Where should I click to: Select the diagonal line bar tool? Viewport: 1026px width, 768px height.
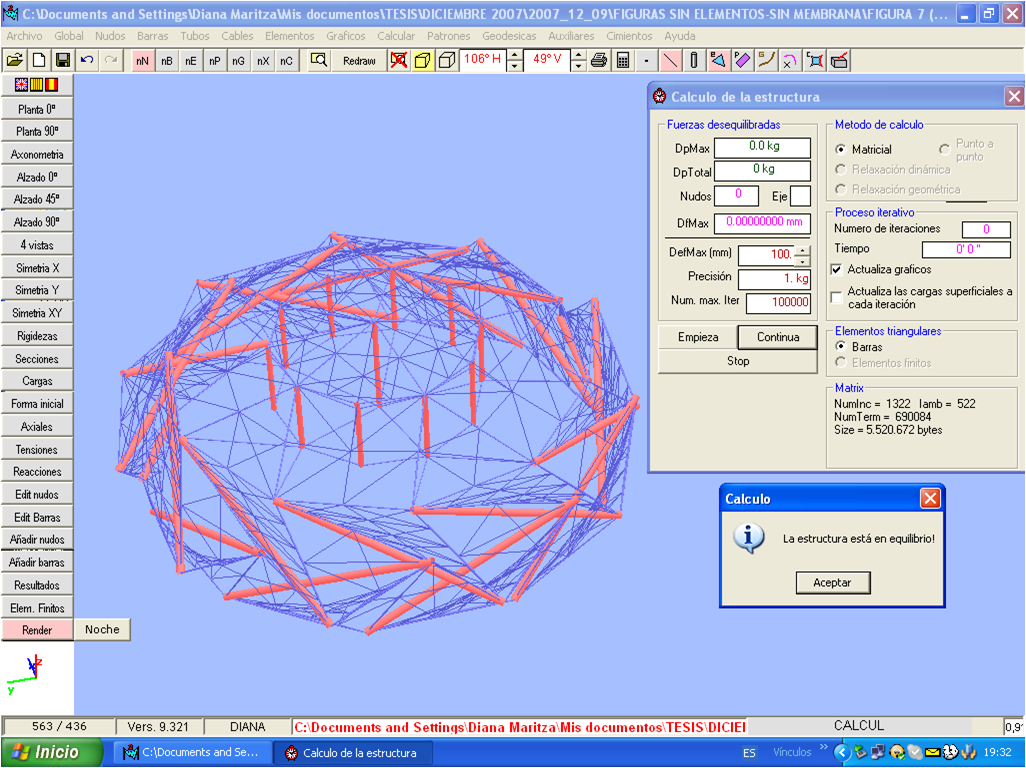click(x=670, y=60)
